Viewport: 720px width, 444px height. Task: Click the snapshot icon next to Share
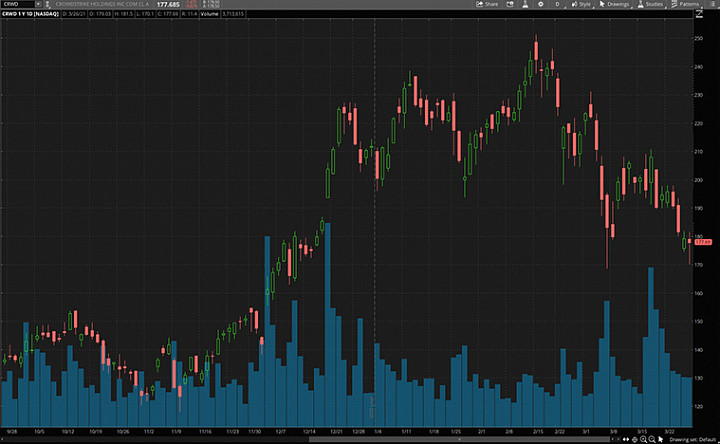510,4
